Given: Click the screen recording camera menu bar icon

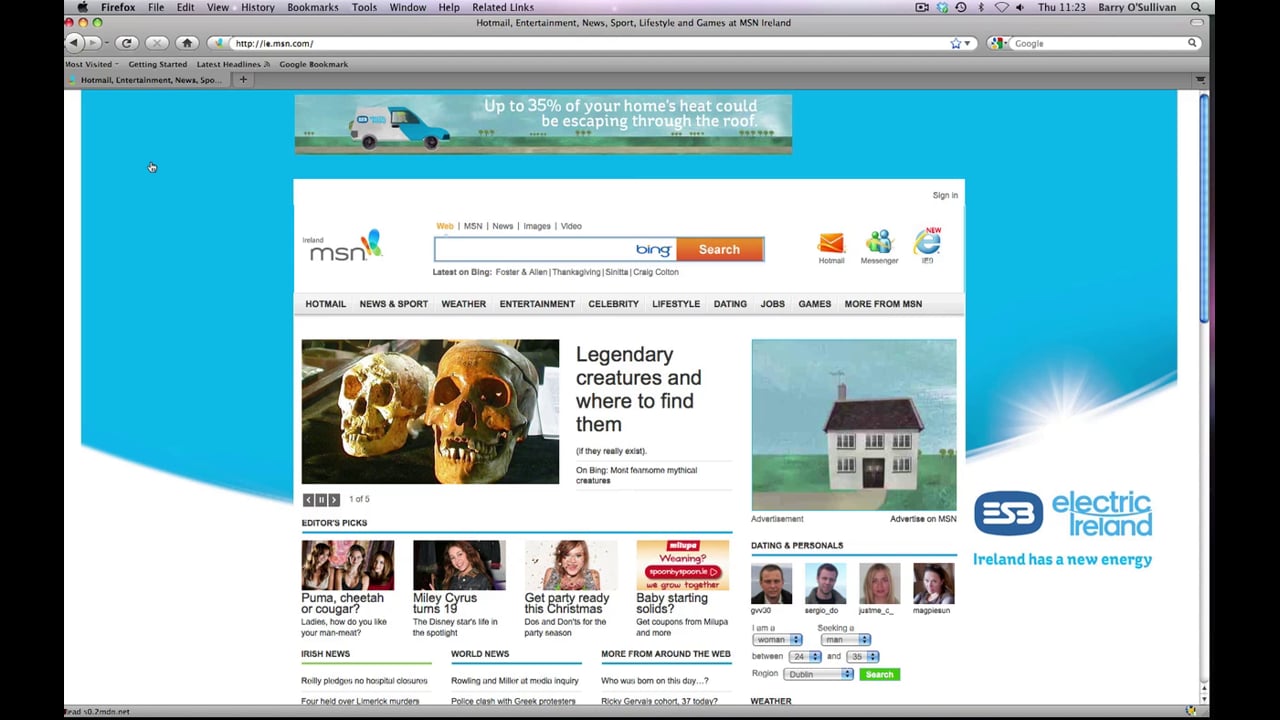Looking at the screenshot, I should (x=922, y=7).
